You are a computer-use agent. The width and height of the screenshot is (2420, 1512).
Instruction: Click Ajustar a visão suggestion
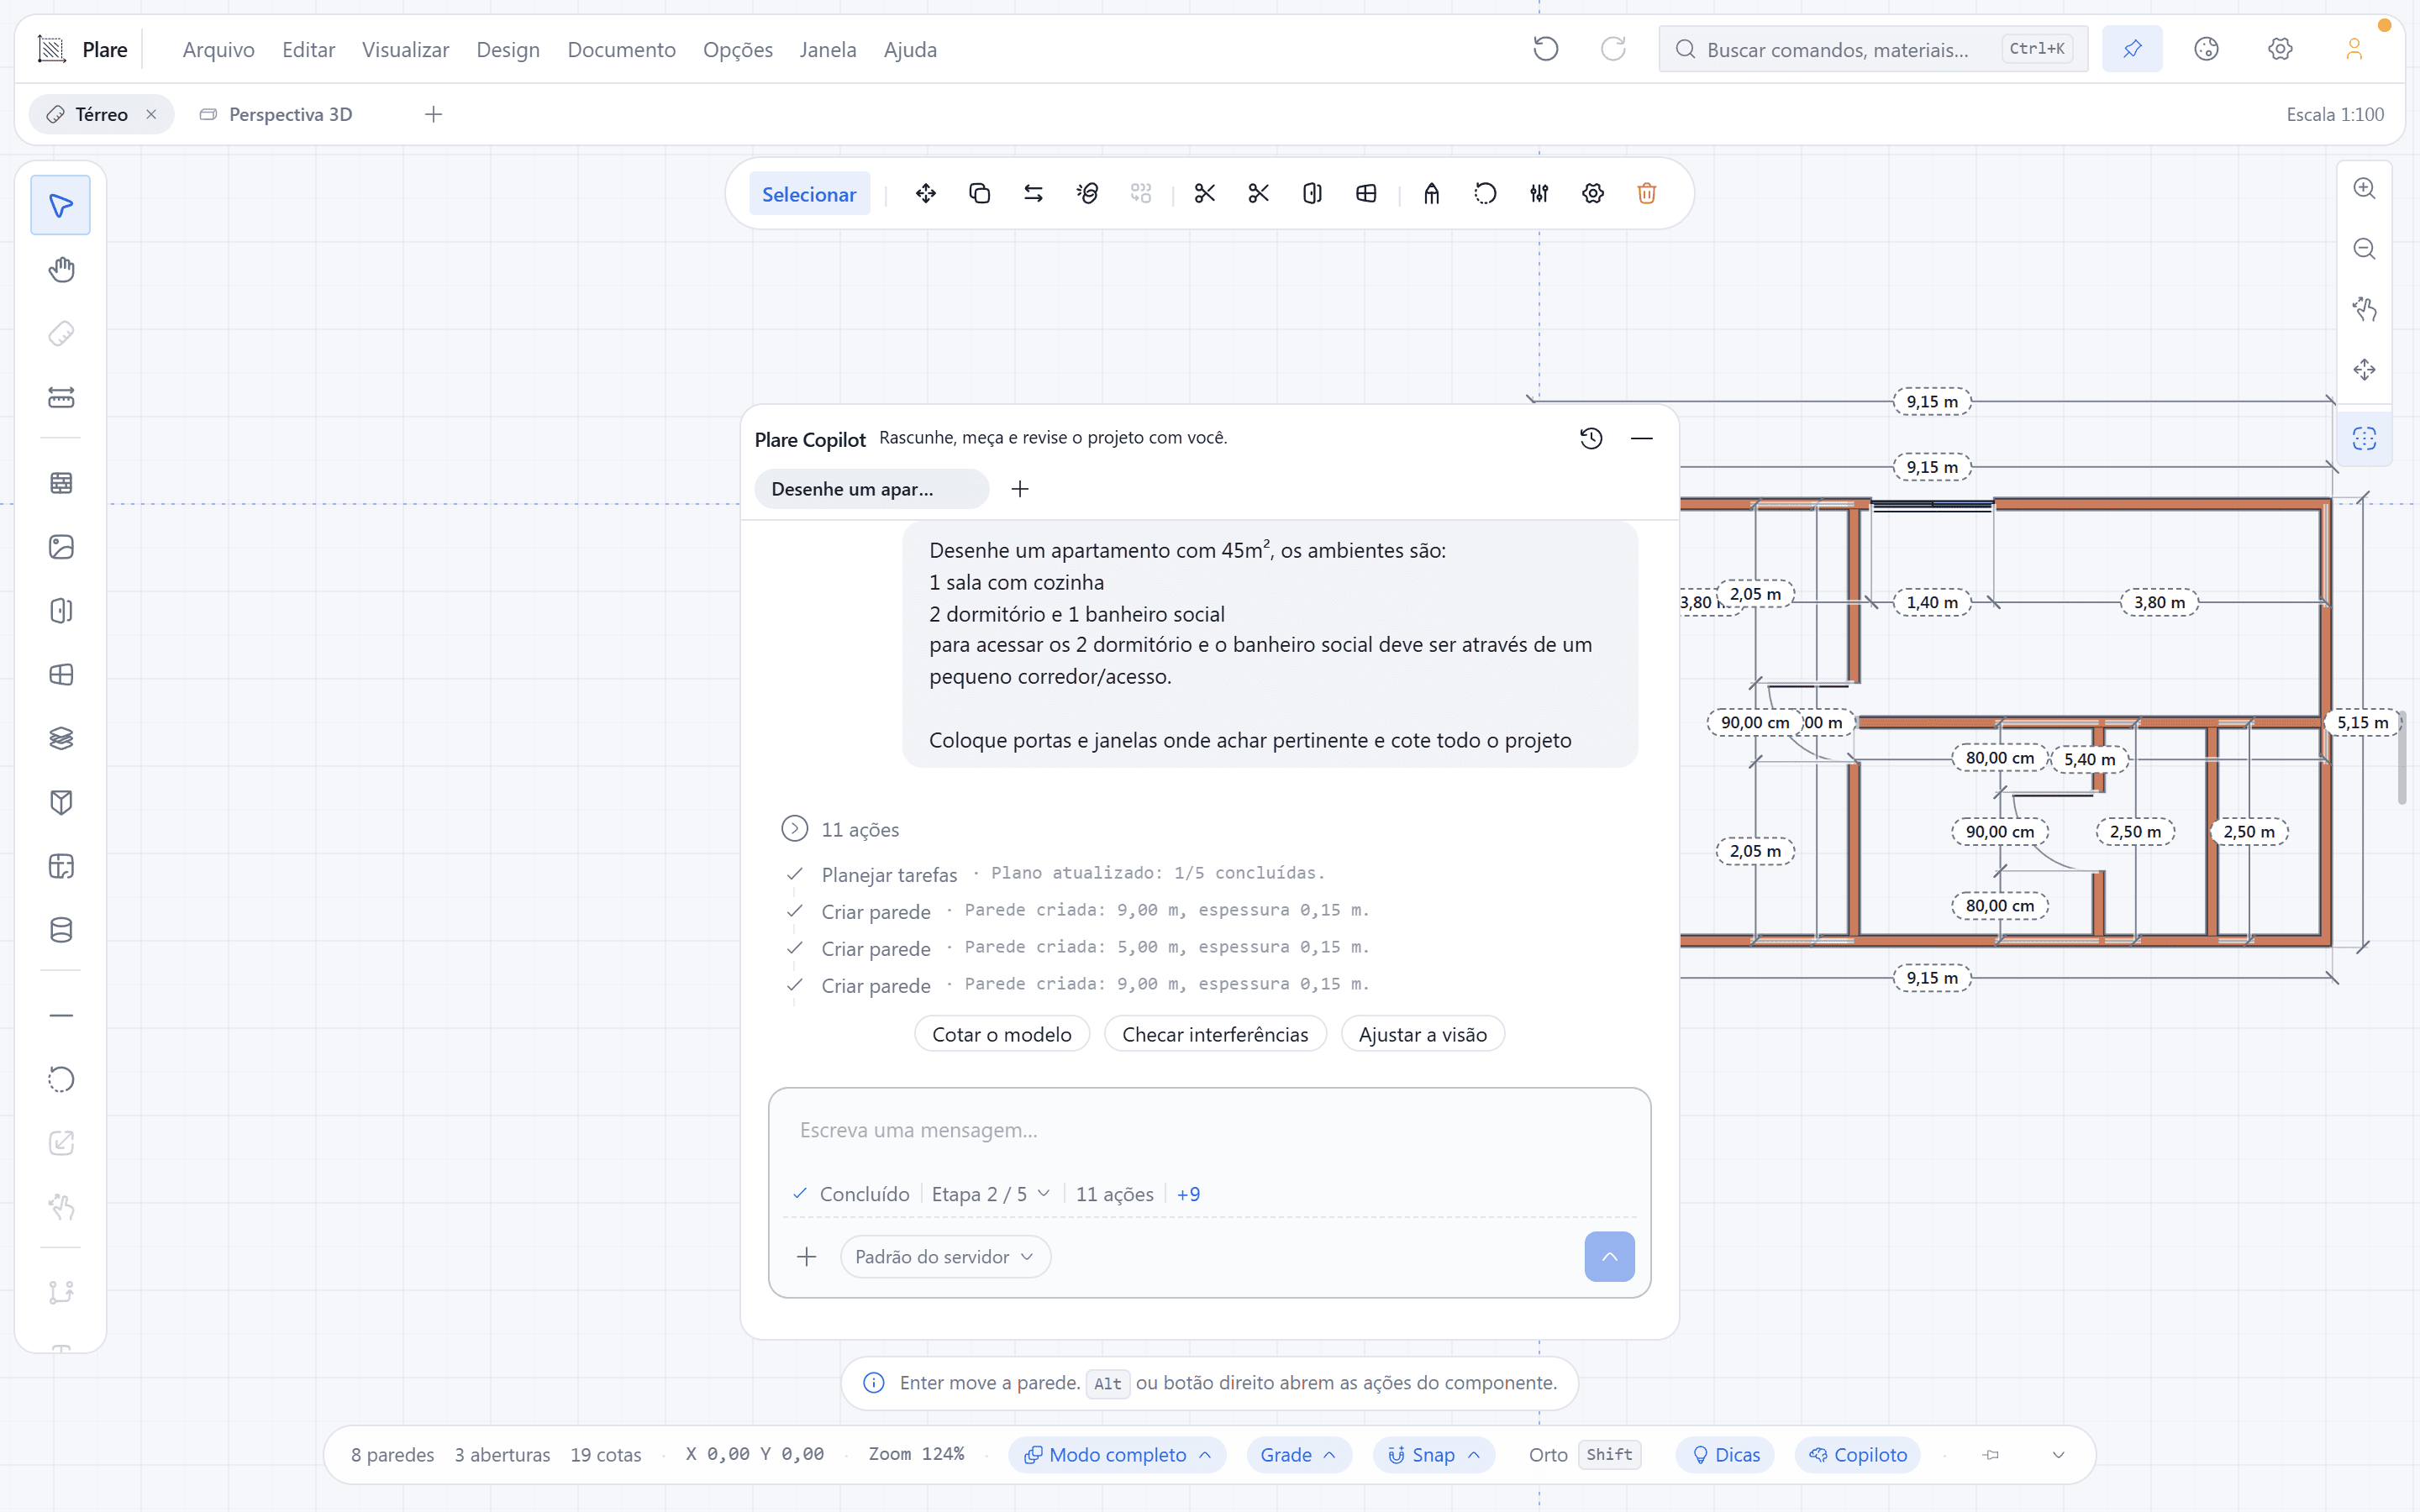click(x=1422, y=1034)
